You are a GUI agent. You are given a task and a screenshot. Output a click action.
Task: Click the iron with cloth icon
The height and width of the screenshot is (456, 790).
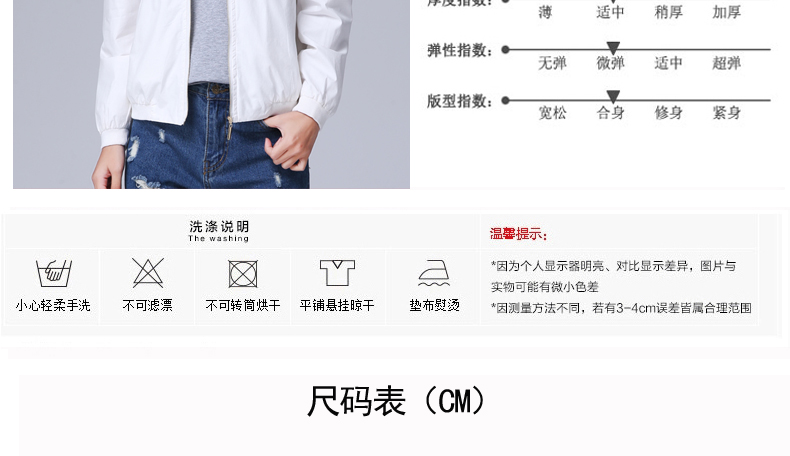[434, 273]
